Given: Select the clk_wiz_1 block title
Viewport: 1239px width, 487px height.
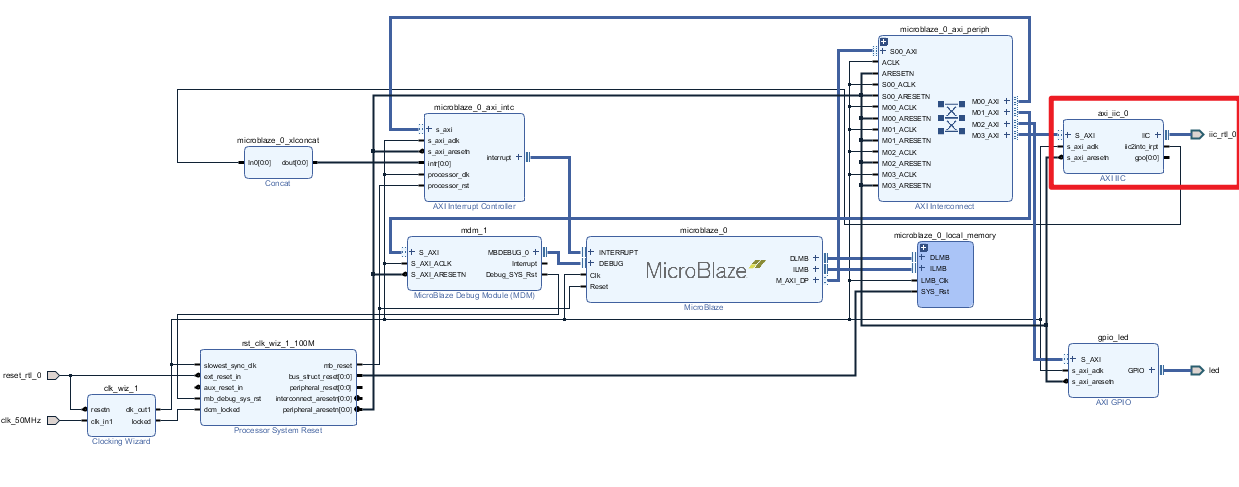Looking at the screenshot, I should 120,387.
